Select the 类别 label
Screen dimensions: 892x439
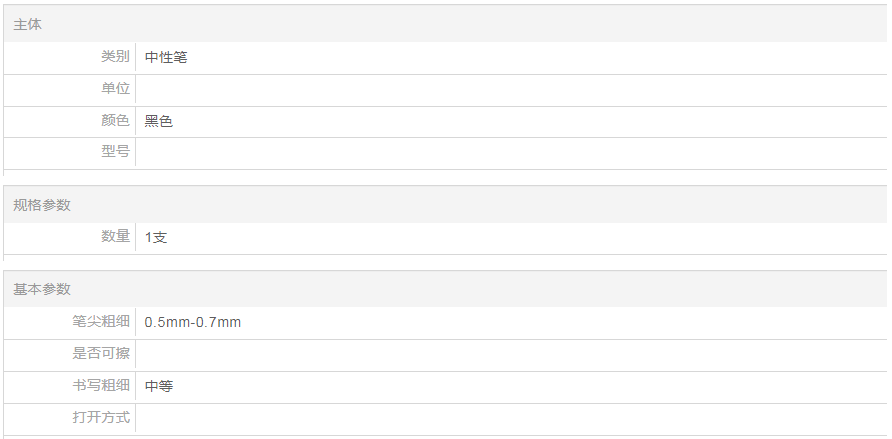pyautogui.click(x=115, y=57)
